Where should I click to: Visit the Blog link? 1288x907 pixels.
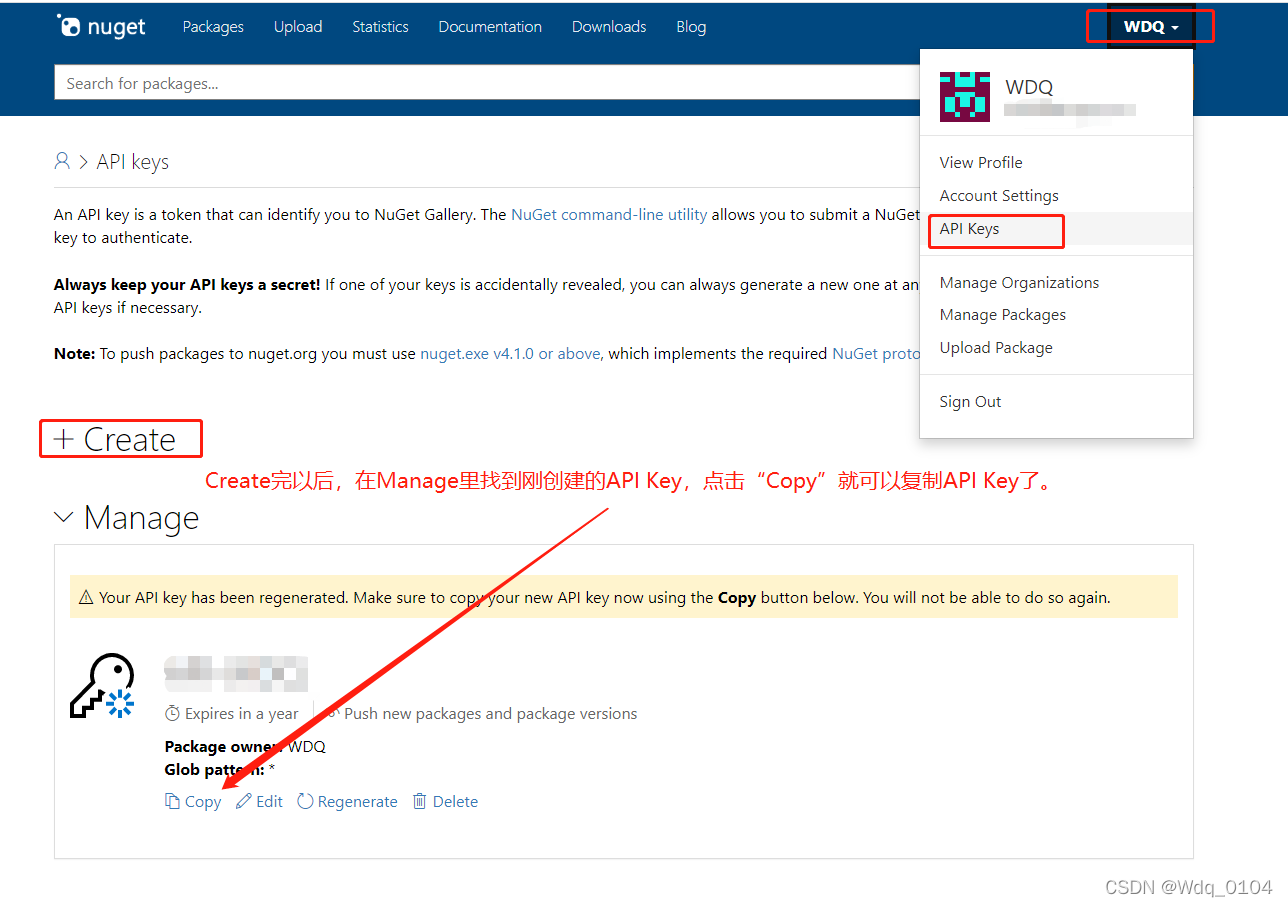(x=691, y=27)
